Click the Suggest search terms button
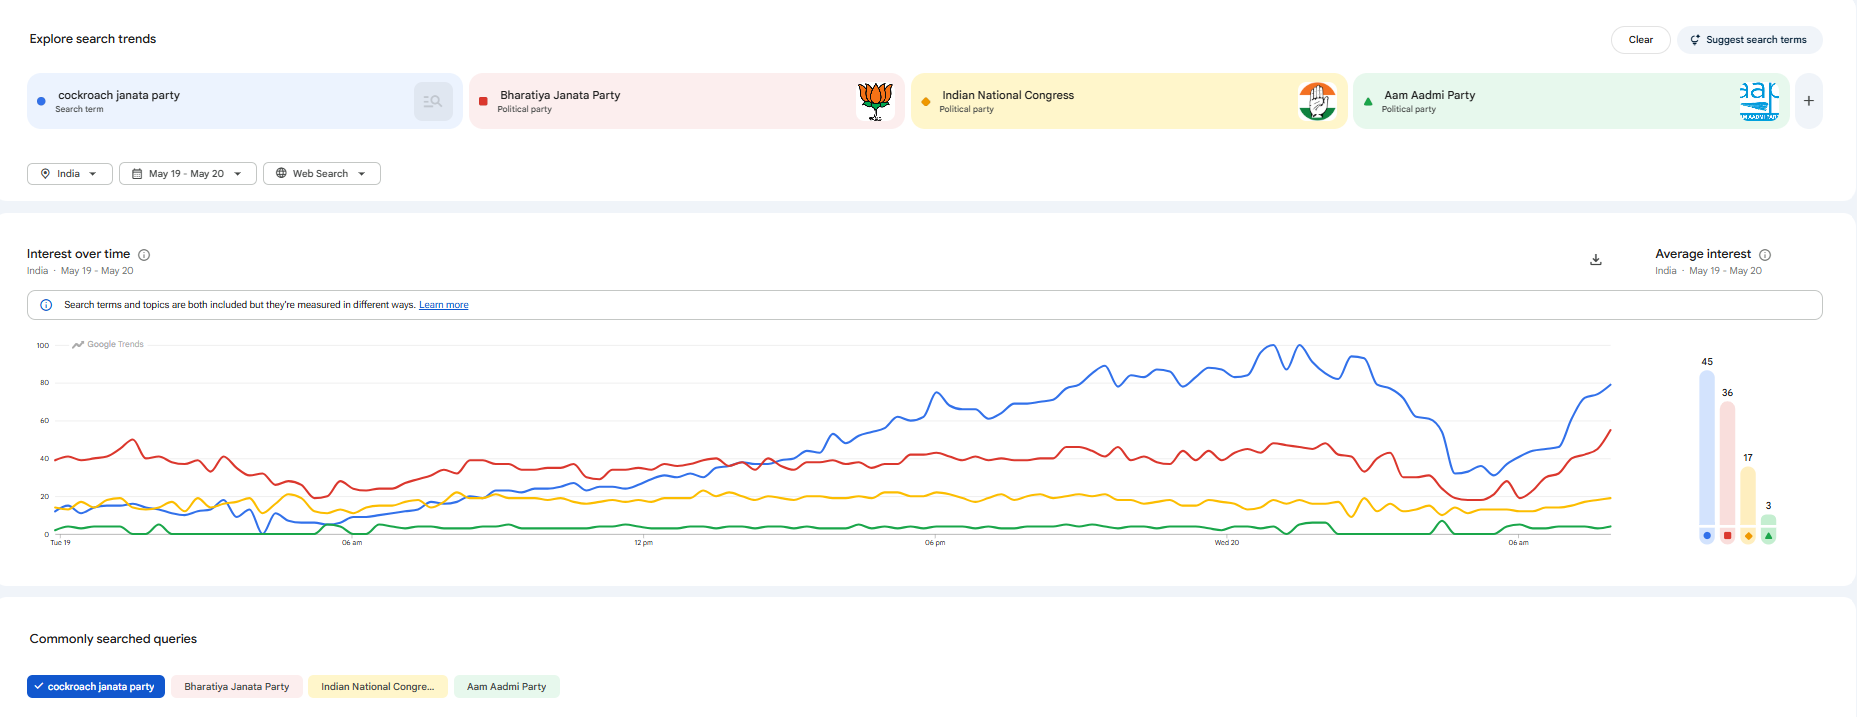Viewport: 1857px width, 717px height. pyautogui.click(x=1749, y=40)
